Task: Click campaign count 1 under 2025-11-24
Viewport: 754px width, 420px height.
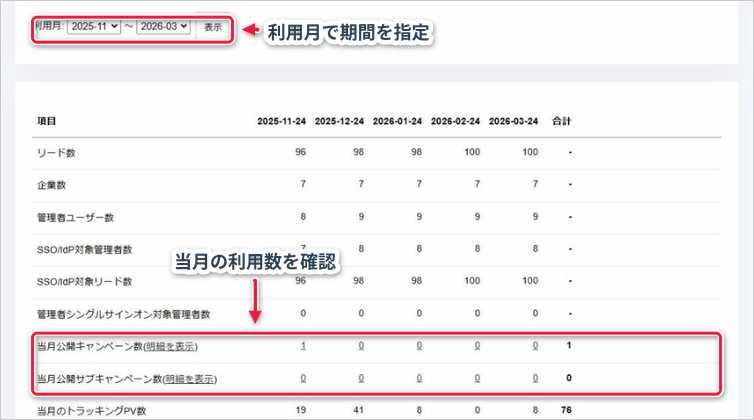Action: click(303, 345)
